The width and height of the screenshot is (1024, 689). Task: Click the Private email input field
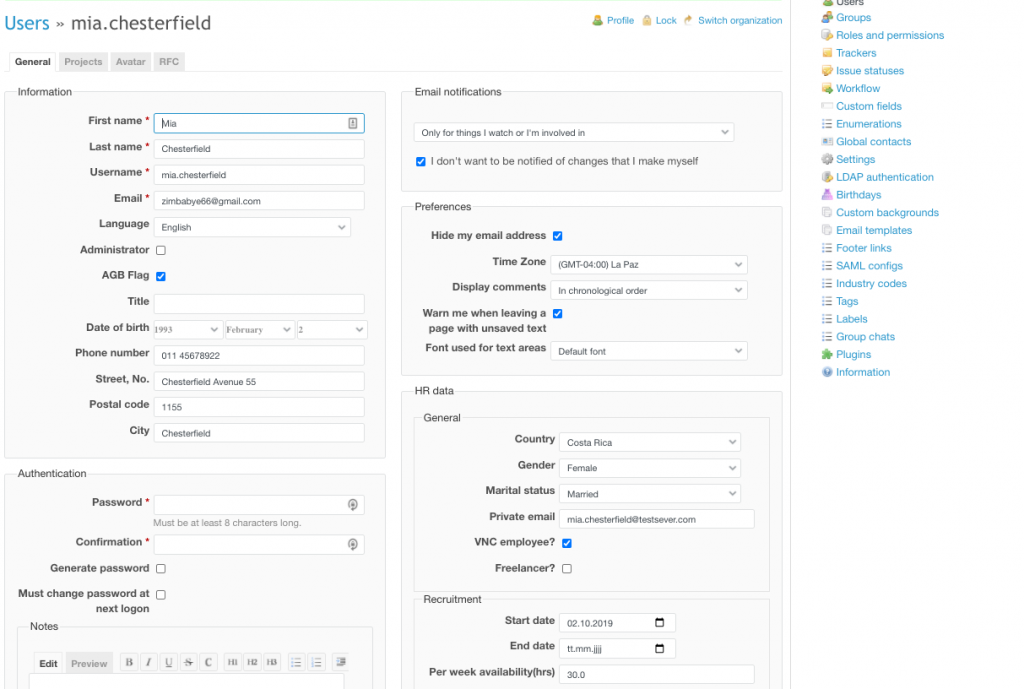(x=657, y=519)
